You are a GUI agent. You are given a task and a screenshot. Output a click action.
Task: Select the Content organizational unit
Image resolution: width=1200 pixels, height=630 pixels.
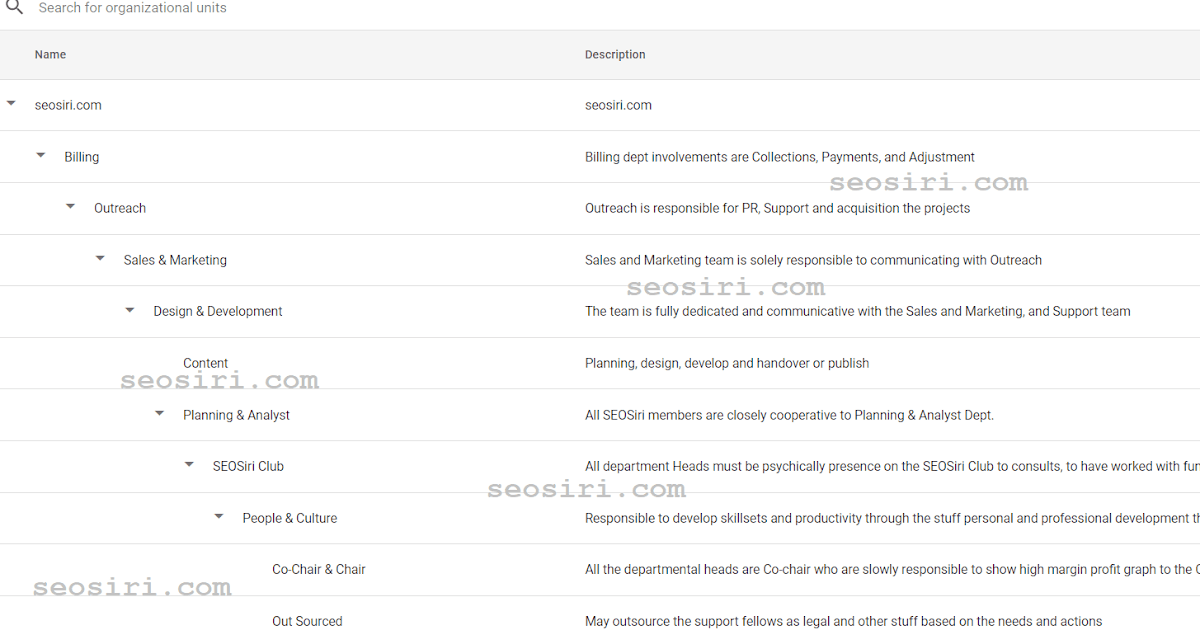click(205, 362)
